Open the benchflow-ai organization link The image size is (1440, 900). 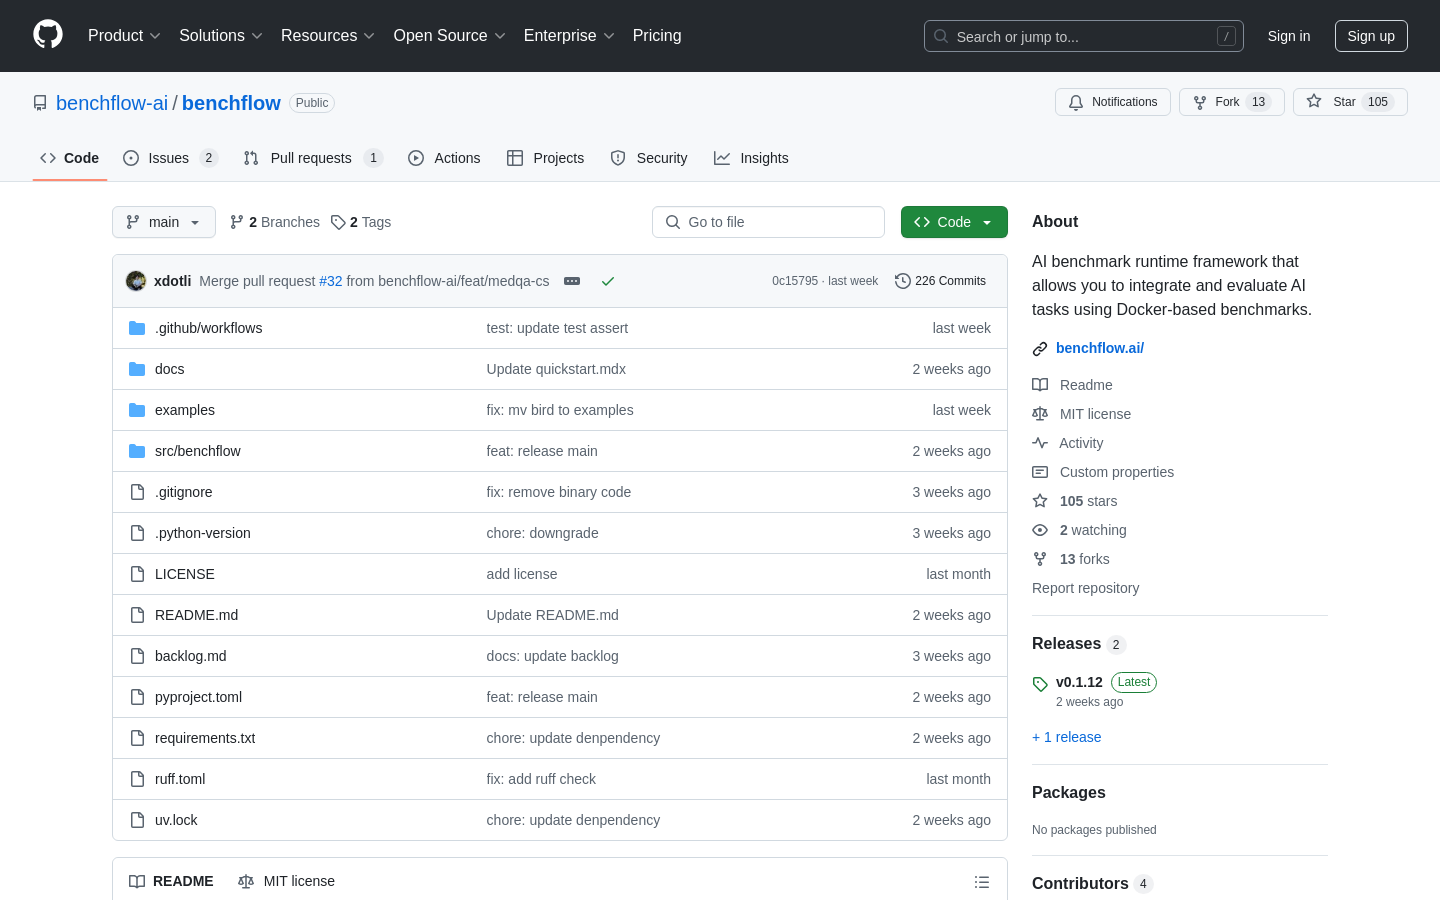click(112, 103)
